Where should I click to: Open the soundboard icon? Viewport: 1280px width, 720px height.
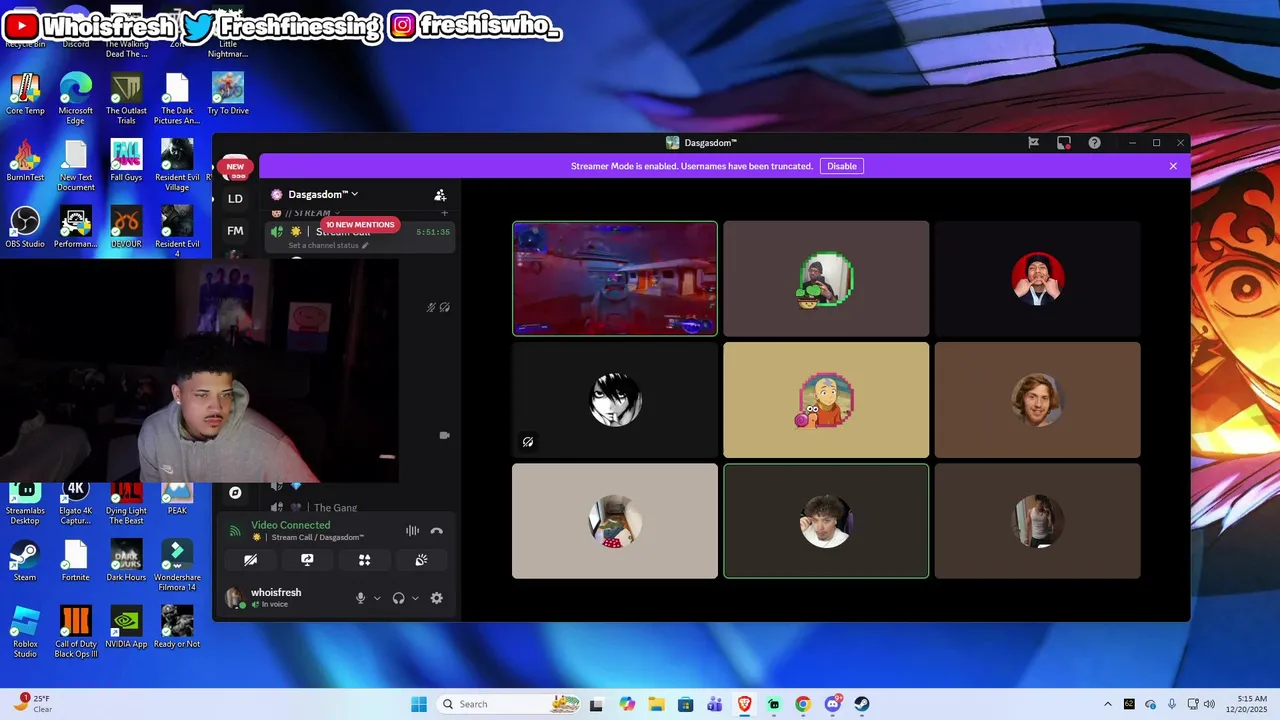421,560
